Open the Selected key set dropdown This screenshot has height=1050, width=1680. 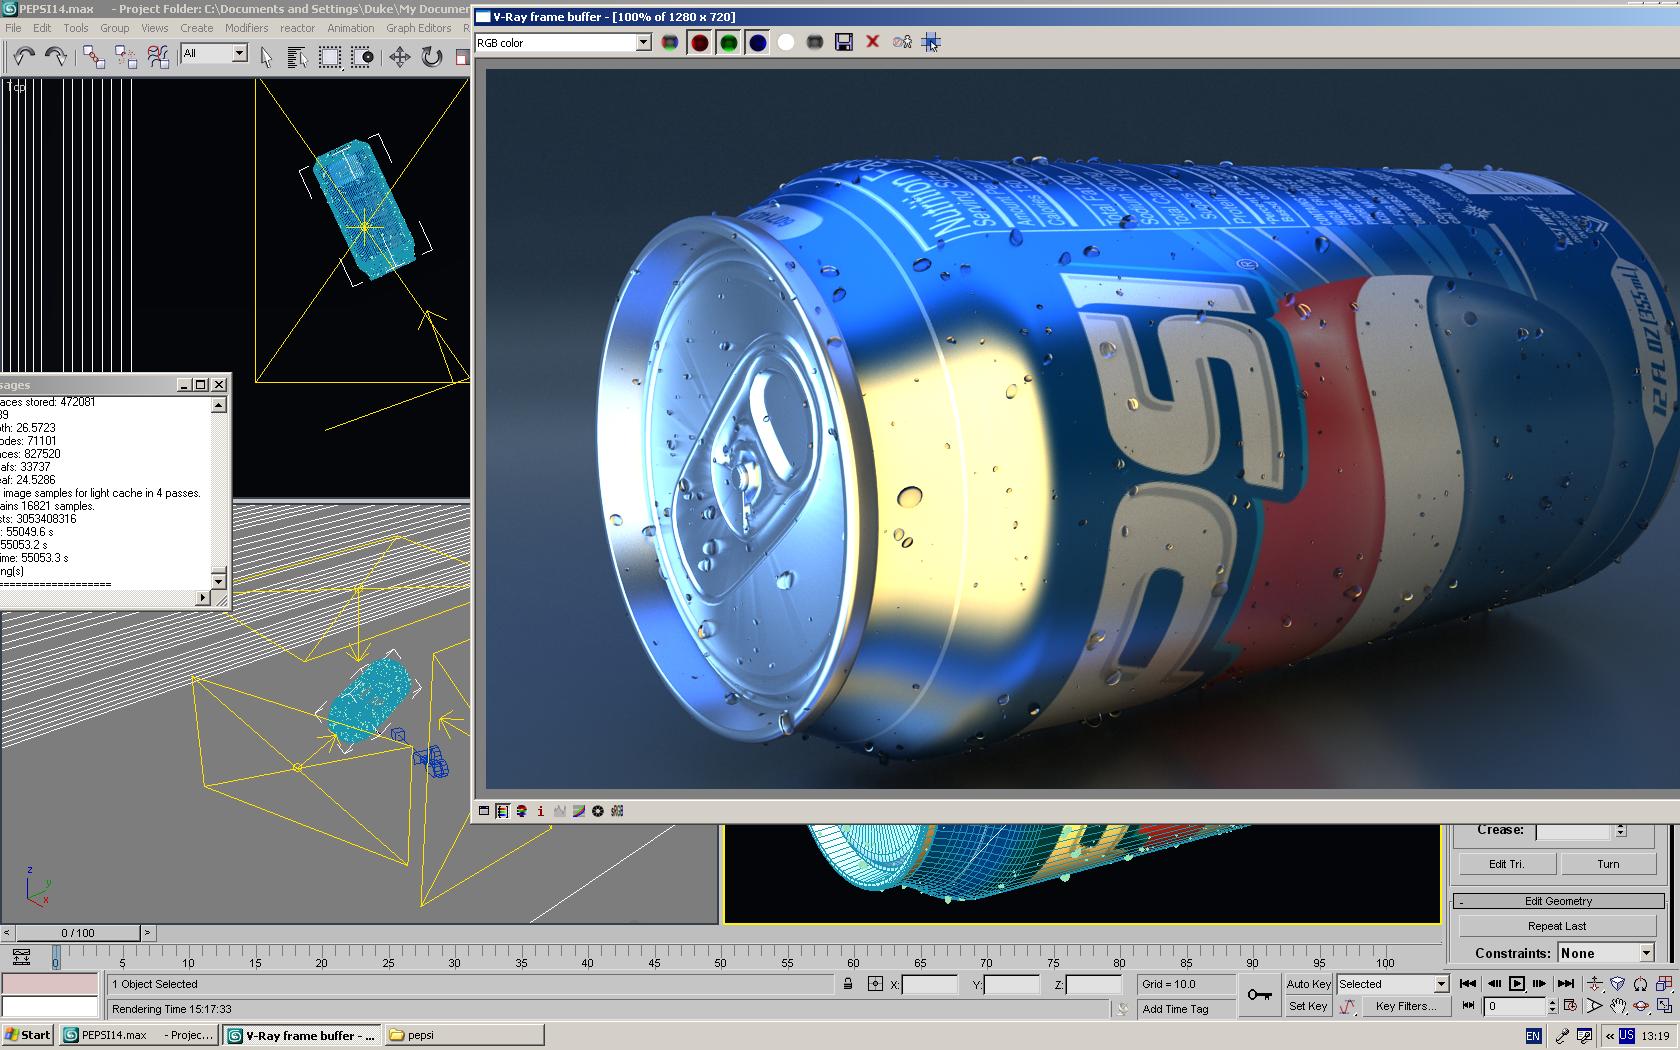[1393, 984]
